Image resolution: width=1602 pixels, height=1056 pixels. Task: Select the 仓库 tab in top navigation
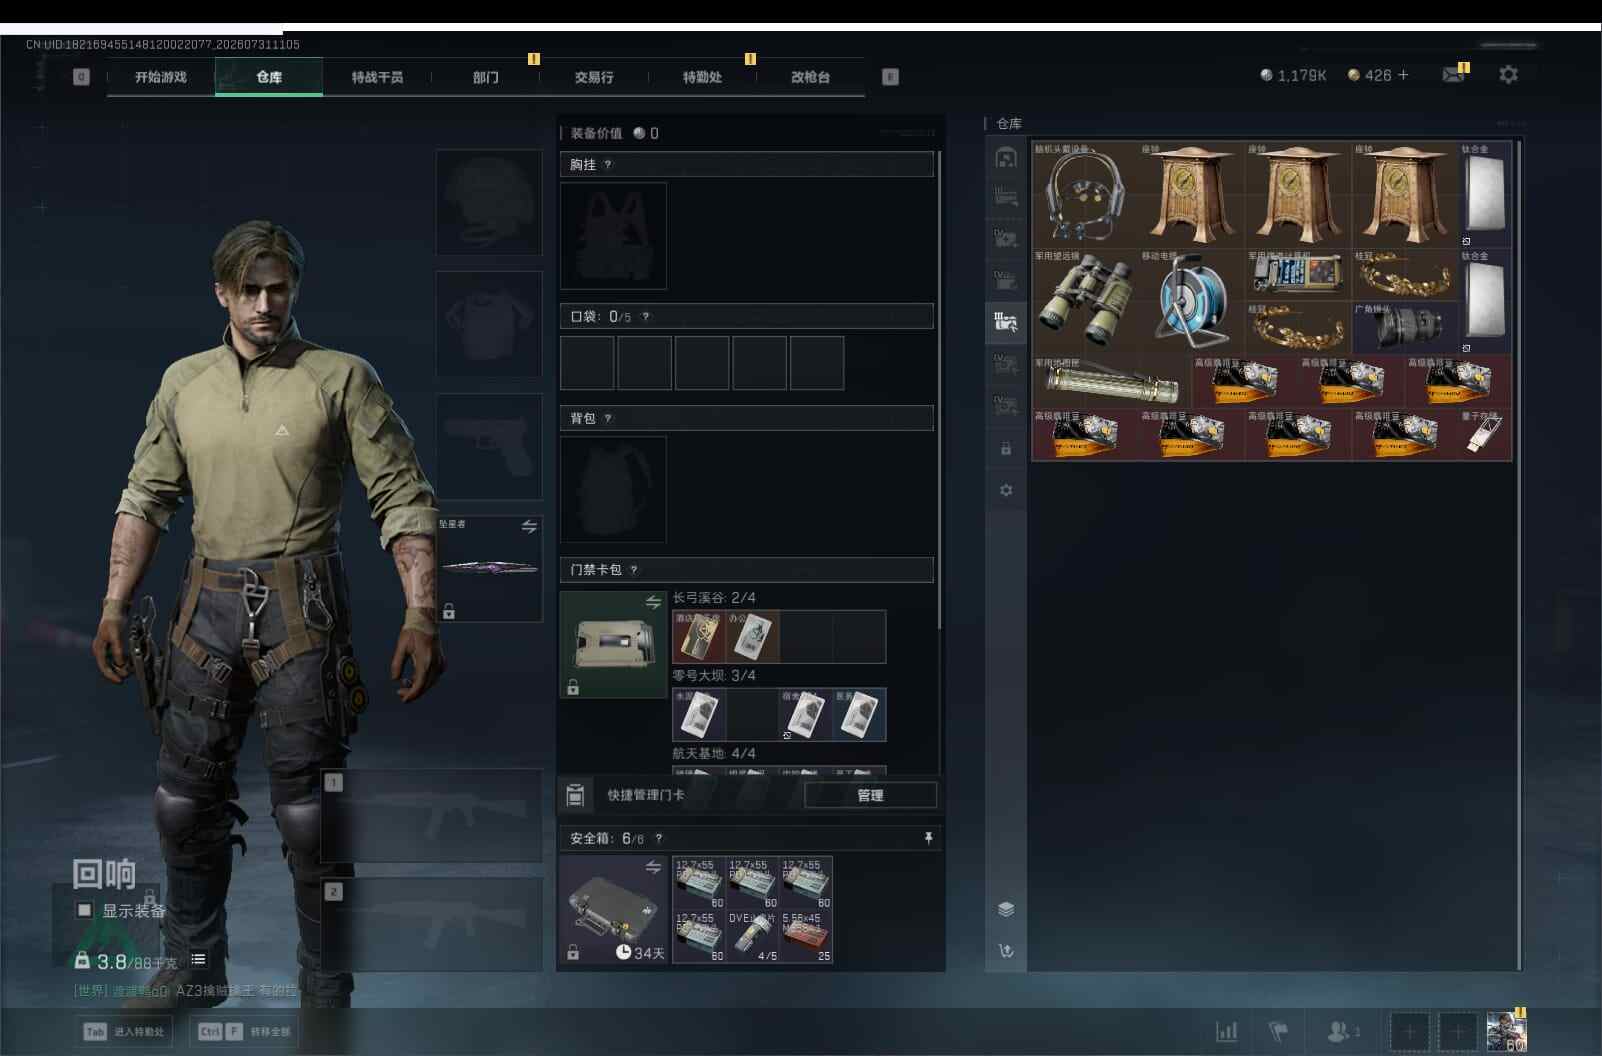[269, 77]
